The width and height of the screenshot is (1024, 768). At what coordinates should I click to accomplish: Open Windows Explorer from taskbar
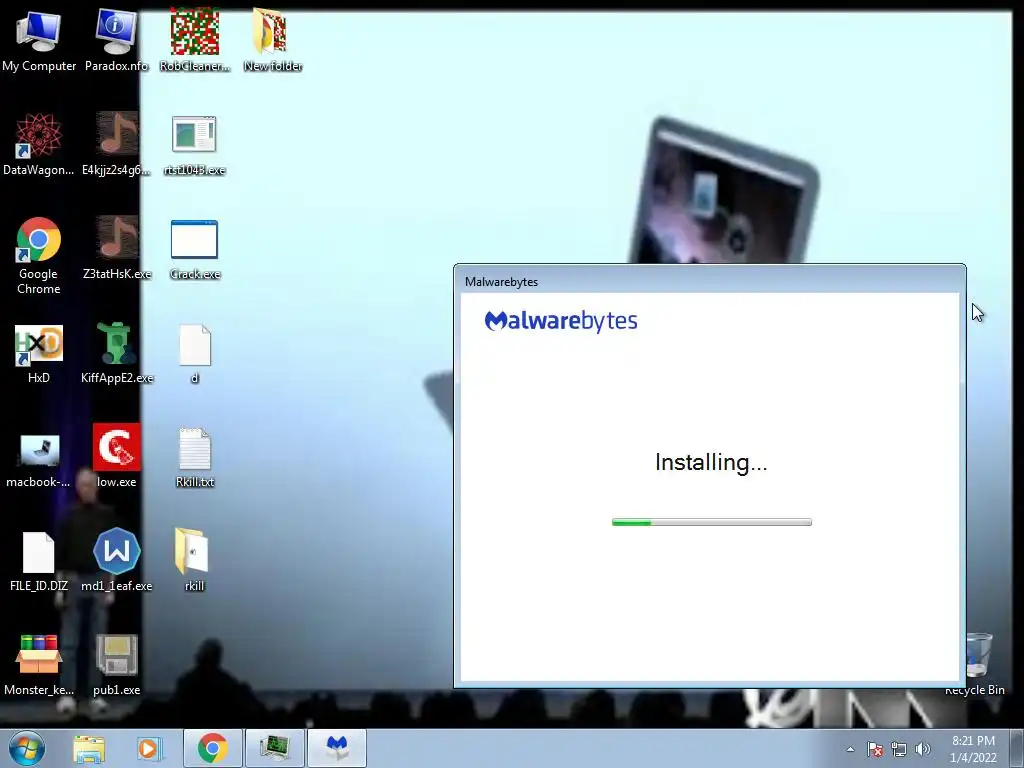[x=89, y=748]
